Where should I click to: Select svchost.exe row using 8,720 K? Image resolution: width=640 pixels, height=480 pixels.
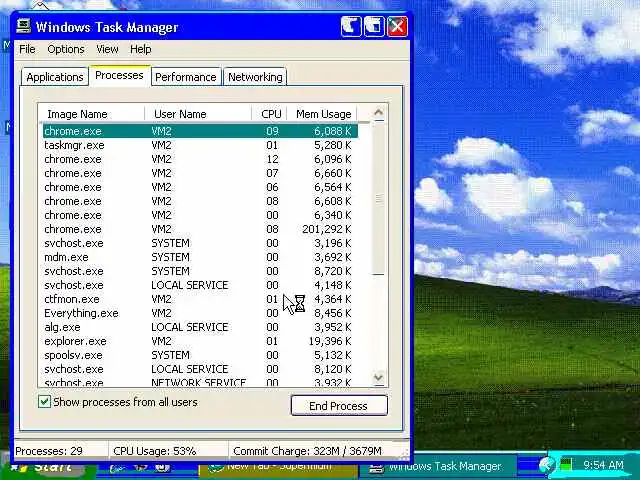(x=200, y=271)
